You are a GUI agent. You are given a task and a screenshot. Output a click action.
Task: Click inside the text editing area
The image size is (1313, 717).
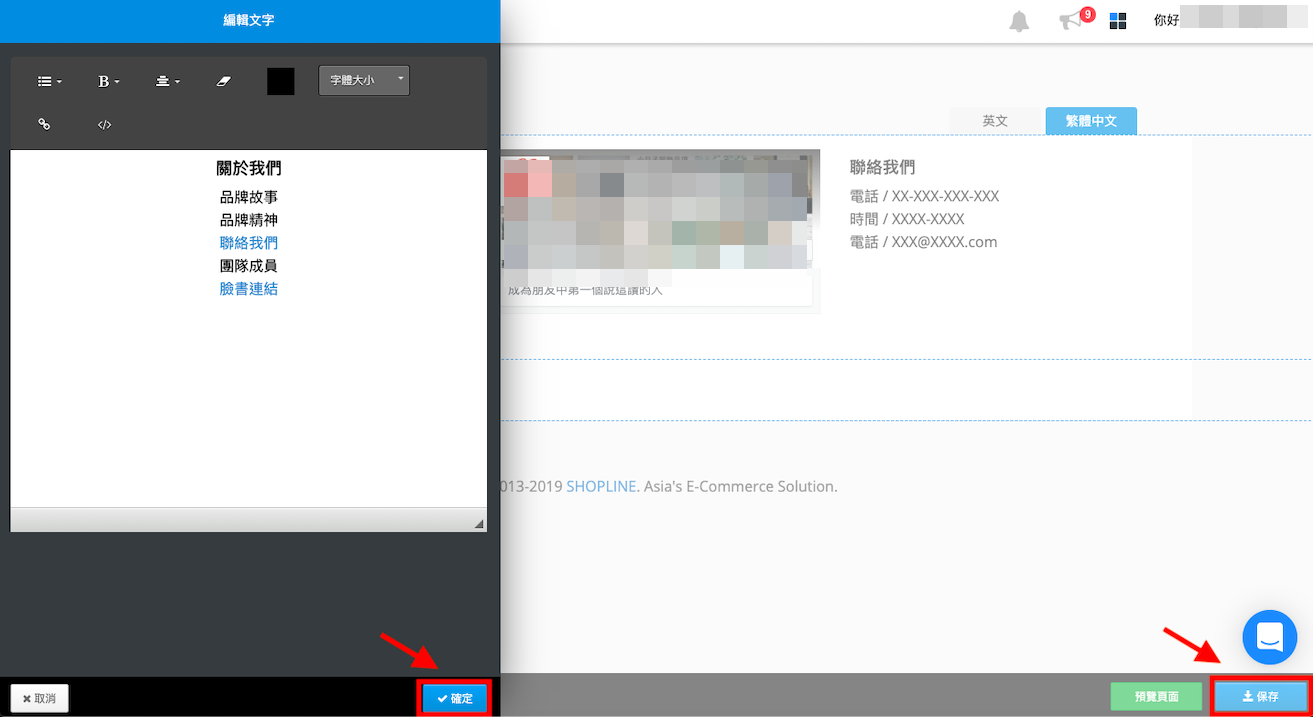[248, 400]
